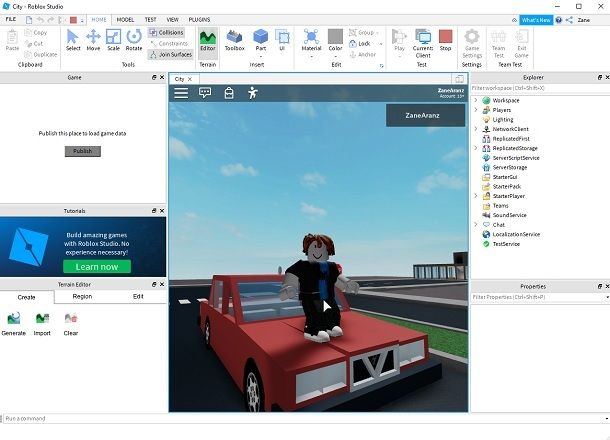610x440 pixels.
Task: Expand the ReplicatedStorage node
Action: point(475,148)
